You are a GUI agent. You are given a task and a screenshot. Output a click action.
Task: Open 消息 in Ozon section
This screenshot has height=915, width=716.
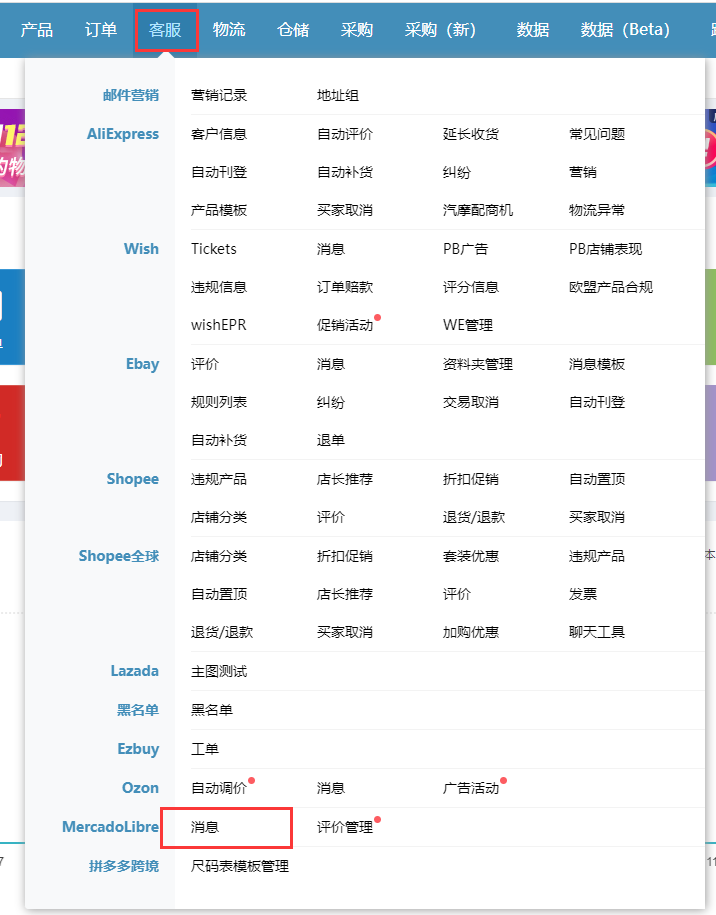click(331, 788)
